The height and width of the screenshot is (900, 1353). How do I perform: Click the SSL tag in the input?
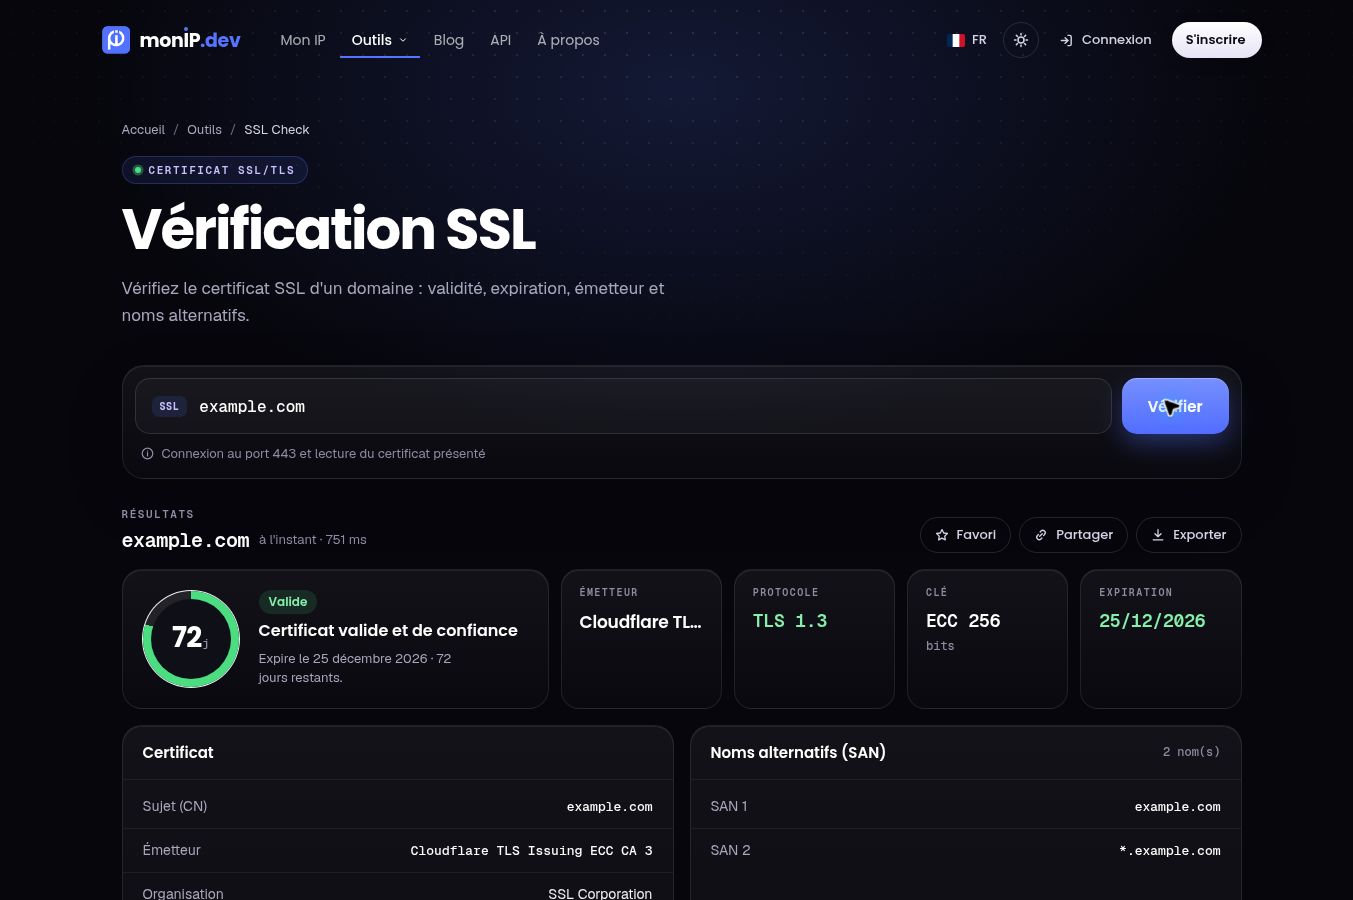click(169, 406)
